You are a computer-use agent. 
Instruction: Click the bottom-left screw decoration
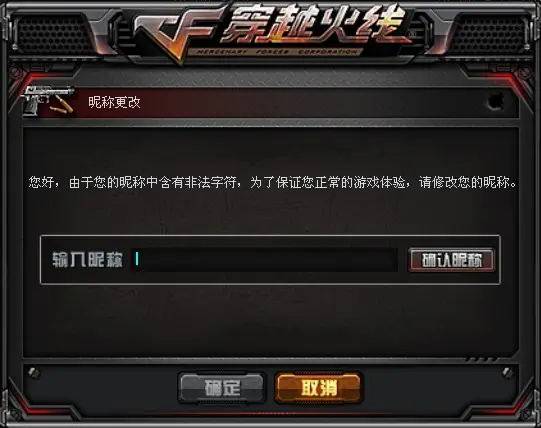(34, 372)
